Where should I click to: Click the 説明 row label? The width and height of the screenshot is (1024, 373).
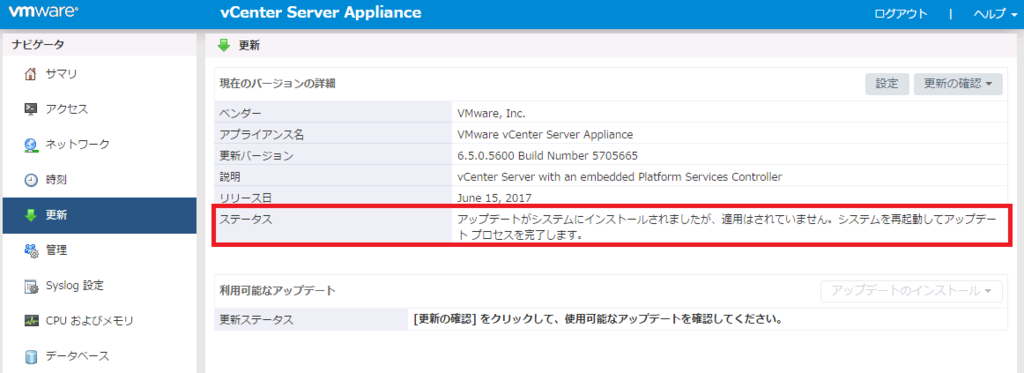coord(230,177)
